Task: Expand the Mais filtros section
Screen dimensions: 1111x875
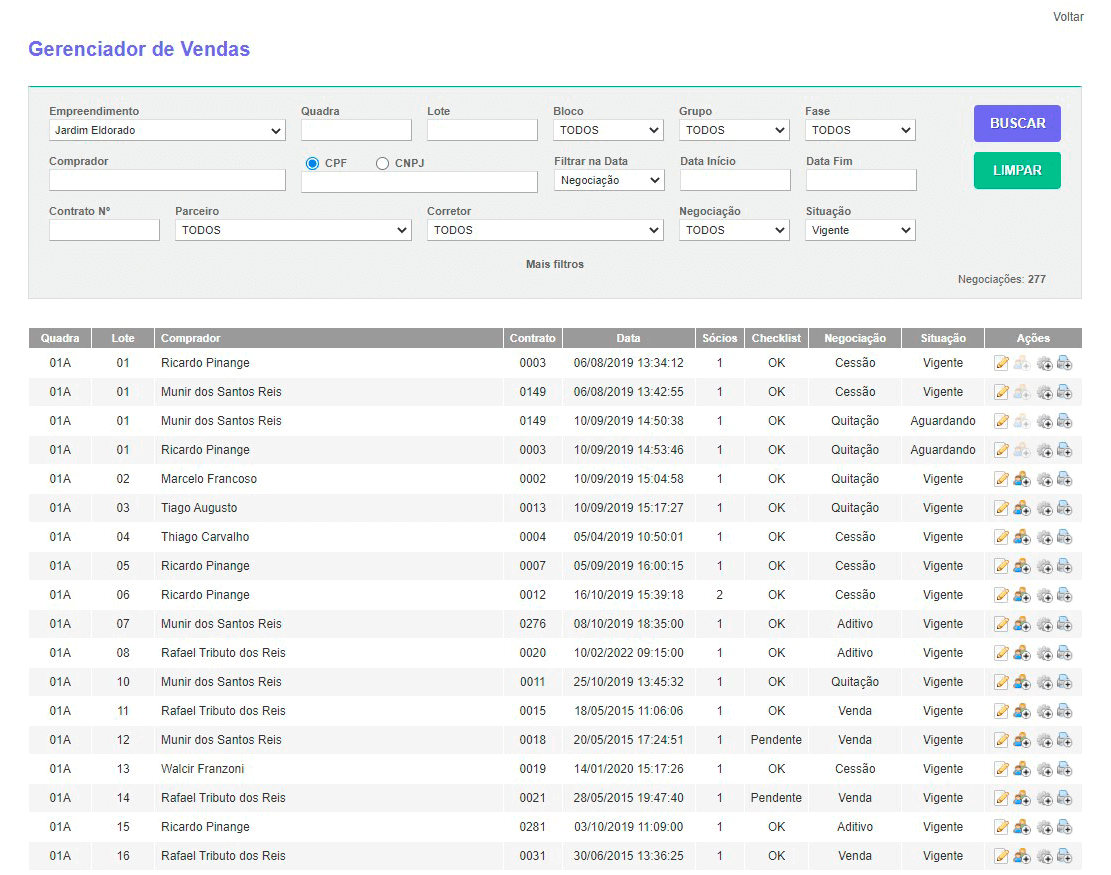Action: [555, 265]
